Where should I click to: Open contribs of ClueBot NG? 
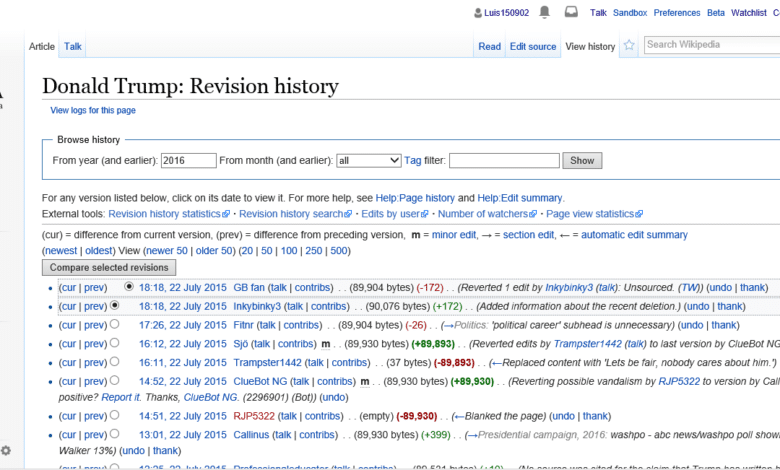point(335,381)
